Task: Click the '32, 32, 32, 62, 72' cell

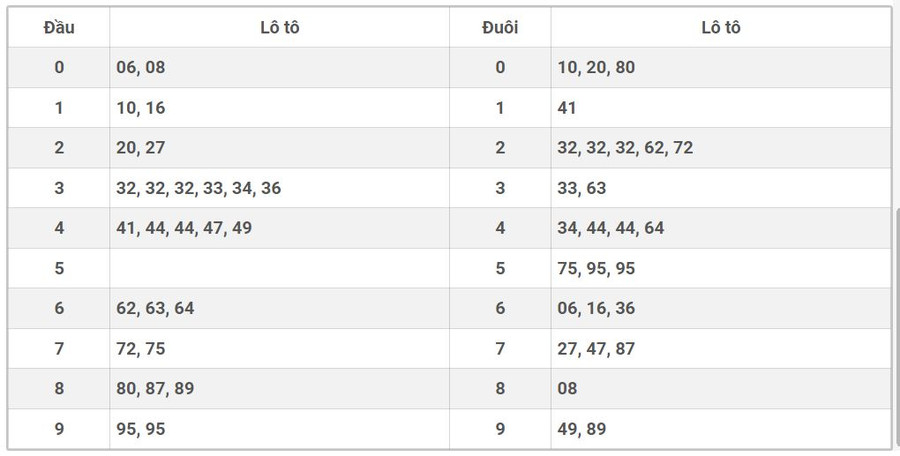Action: (625, 147)
